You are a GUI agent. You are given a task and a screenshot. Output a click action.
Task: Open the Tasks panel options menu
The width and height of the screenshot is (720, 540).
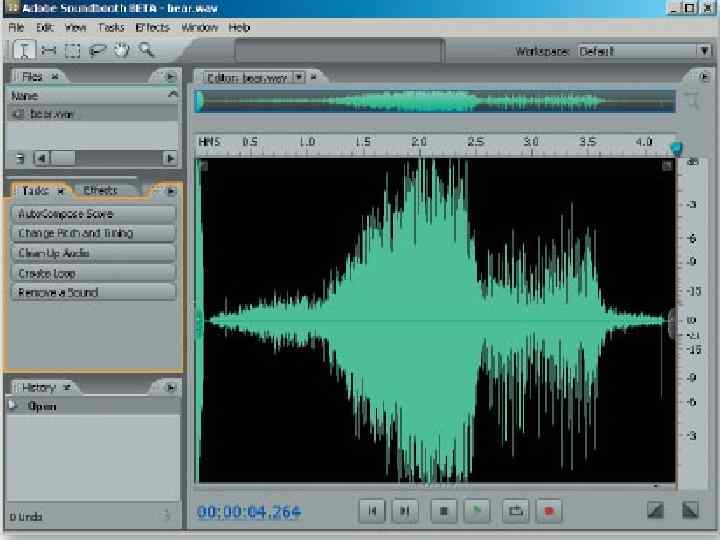[x=171, y=191]
